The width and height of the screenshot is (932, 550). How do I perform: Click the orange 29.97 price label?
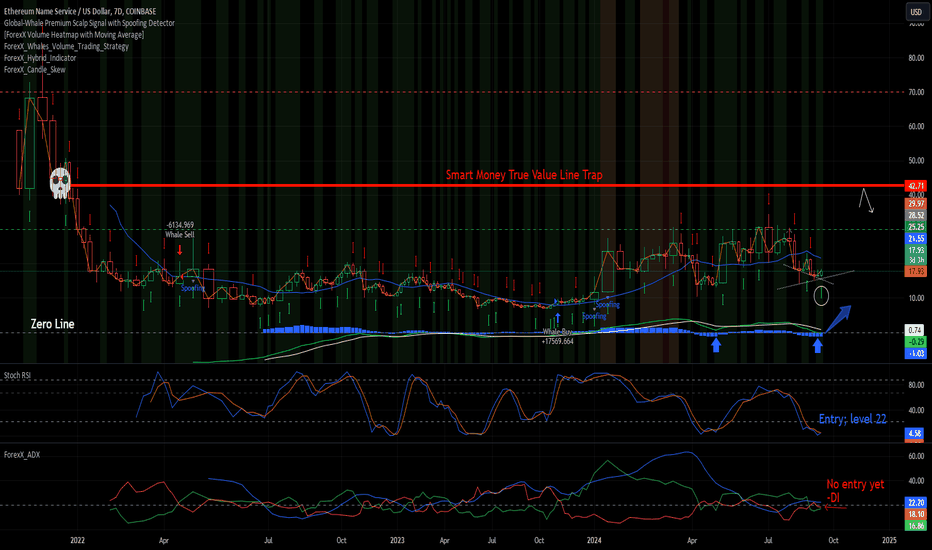915,204
